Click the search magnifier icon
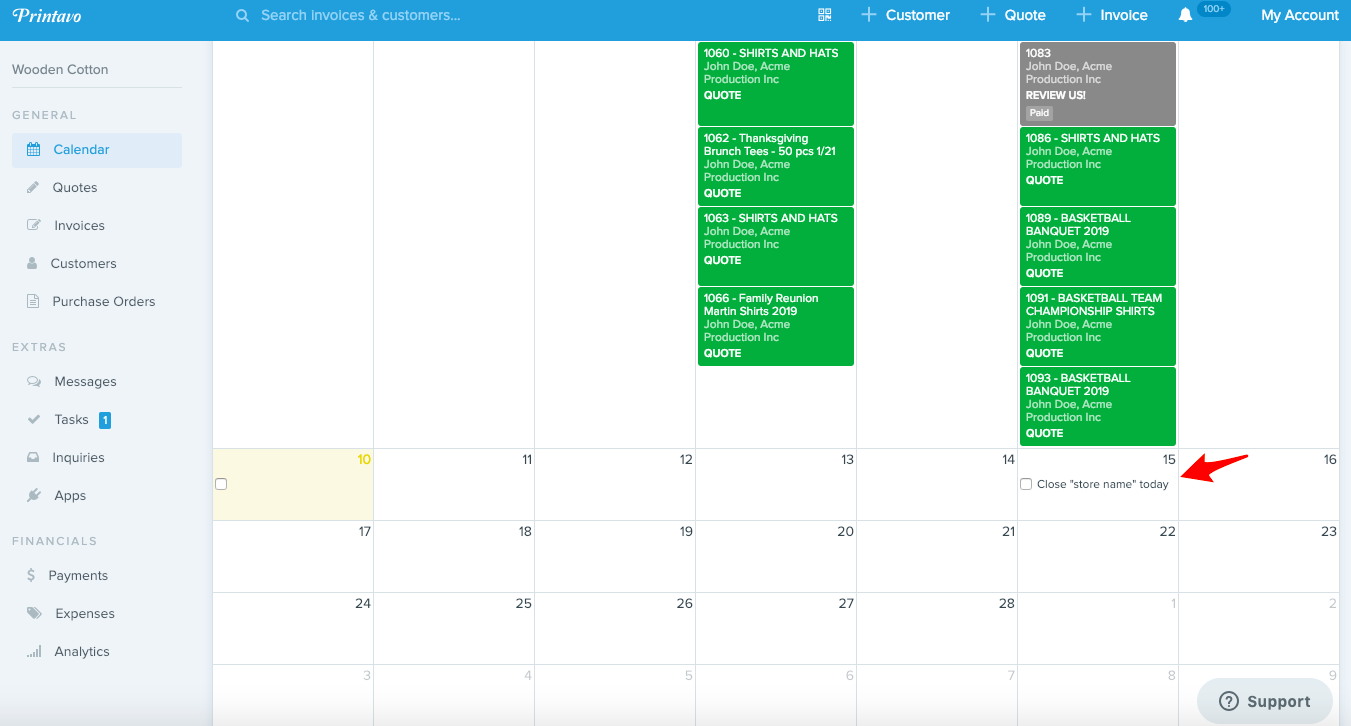 coord(242,15)
